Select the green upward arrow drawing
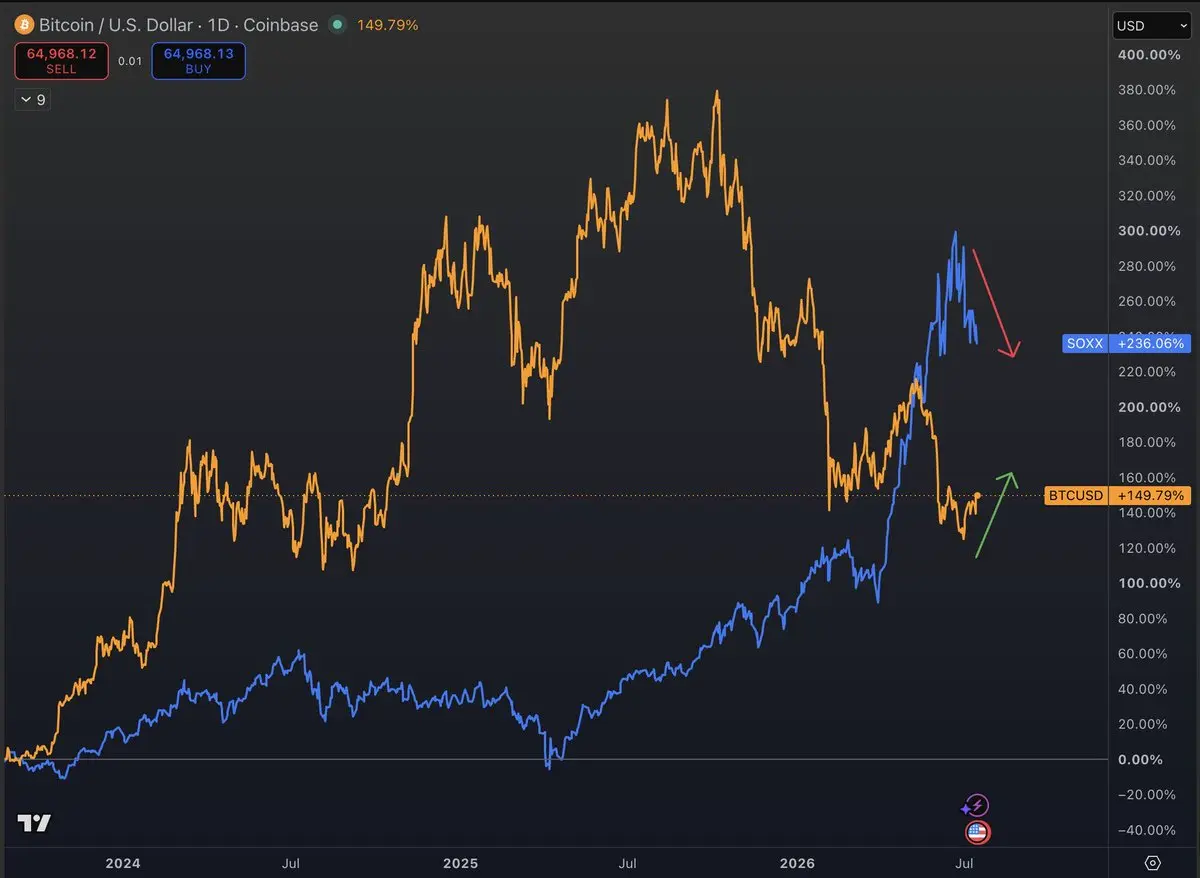This screenshot has height=878, width=1200. click(x=994, y=514)
